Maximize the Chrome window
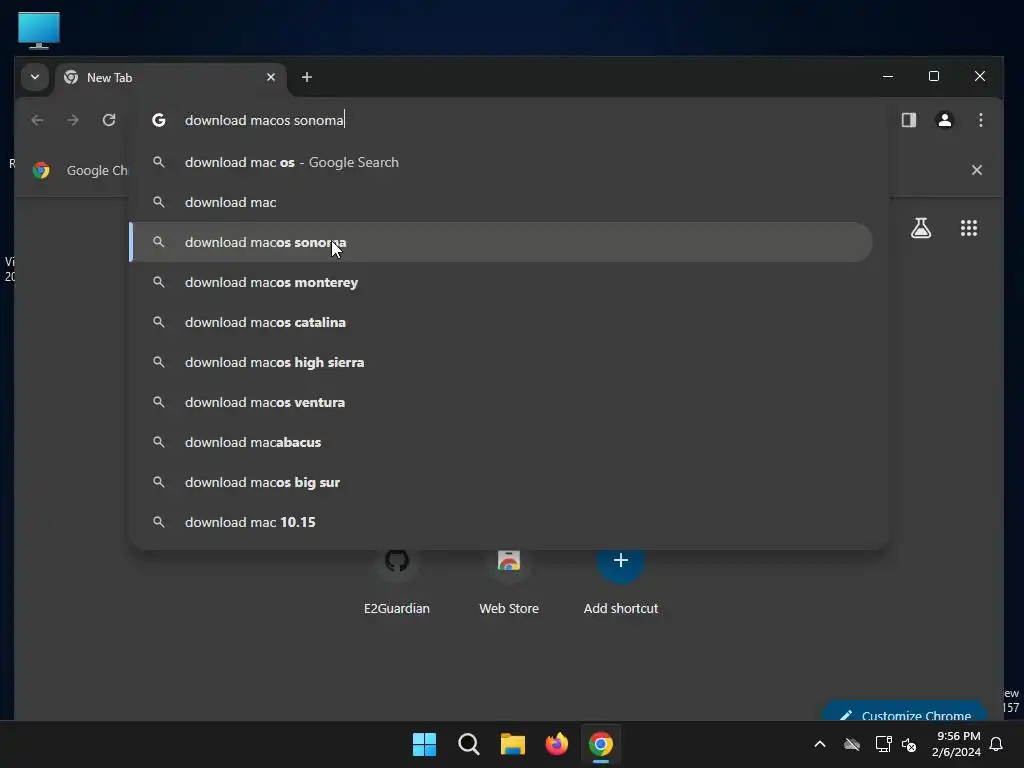1024x768 pixels. (x=934, y=76)
